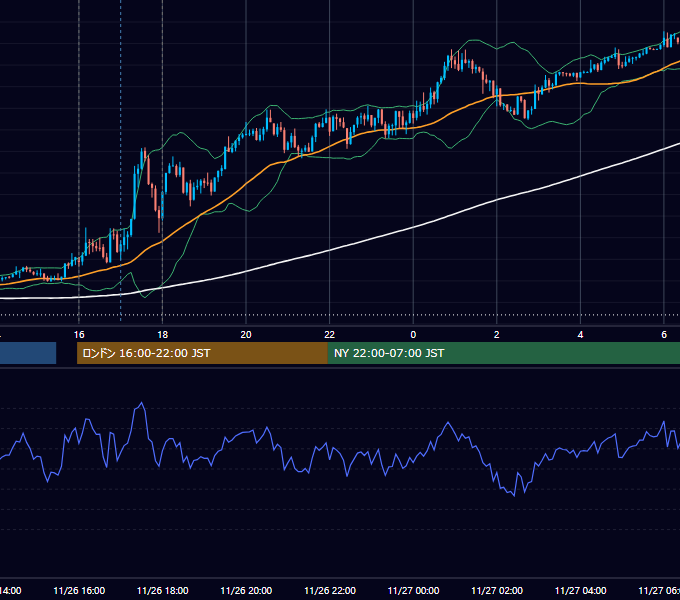Click the 0 hour label on upper axis

[x=413, y=335]
